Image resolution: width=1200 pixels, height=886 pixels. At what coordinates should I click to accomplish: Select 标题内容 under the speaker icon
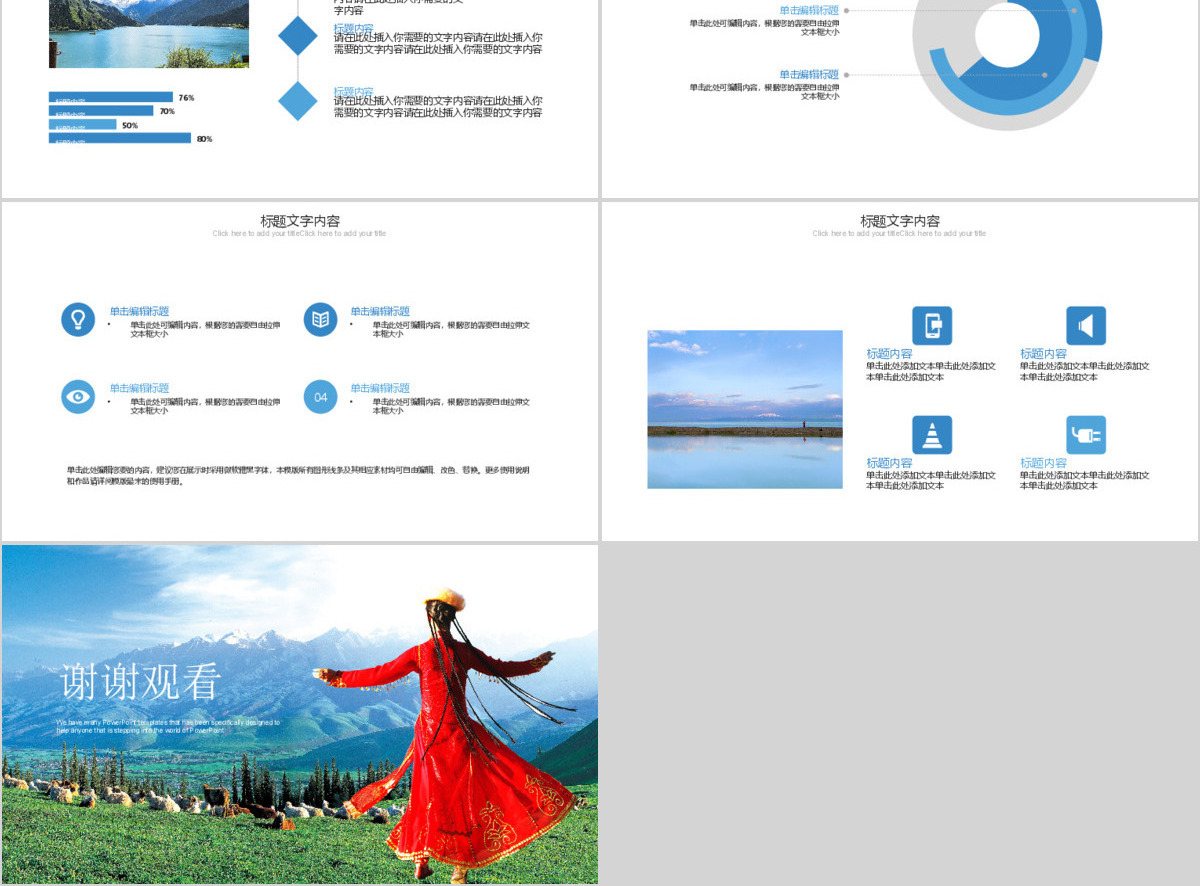[x=1043, y=354]
